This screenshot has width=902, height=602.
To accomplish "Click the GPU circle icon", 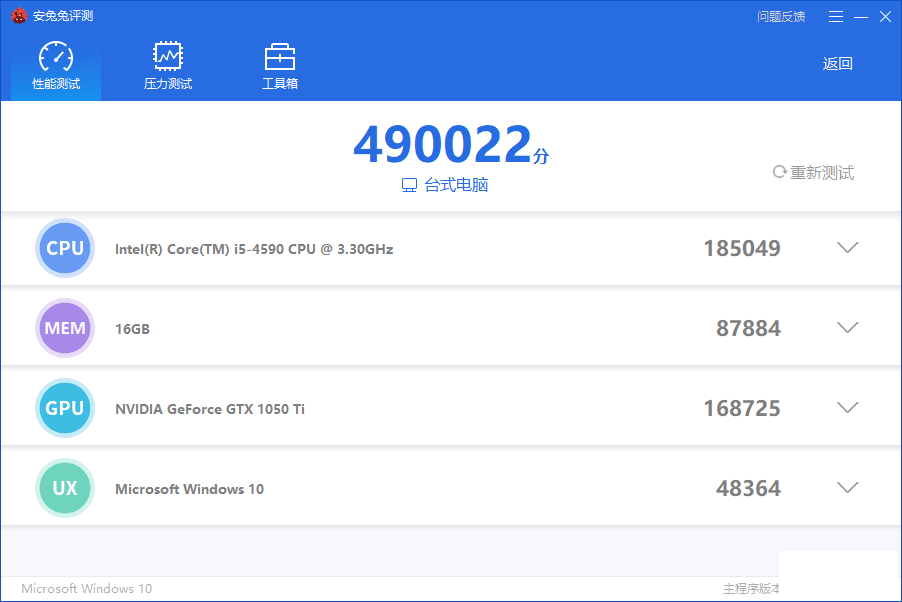I will pos(65,408).
